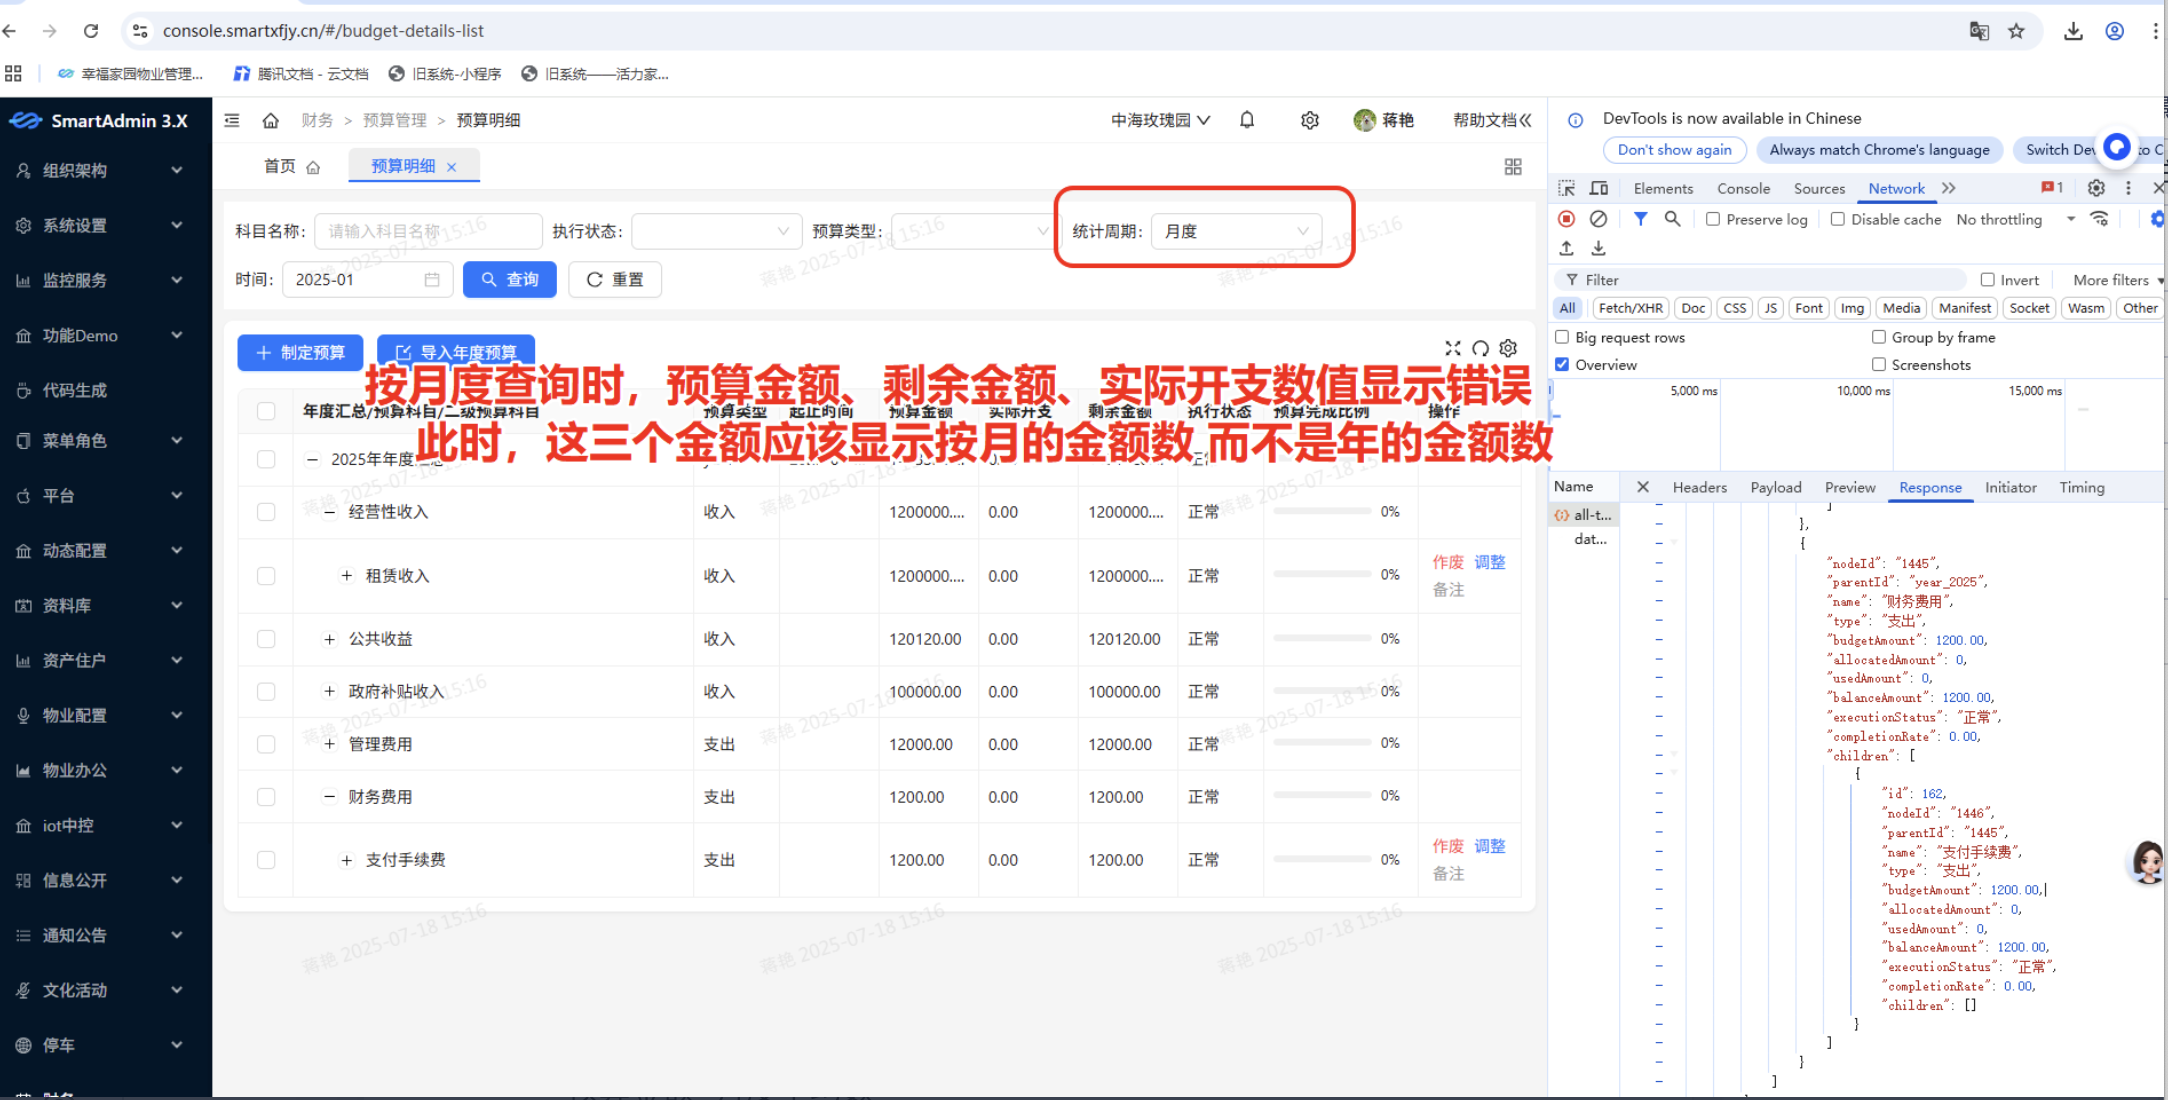Toggle the device emulation icon in DevTools
Image resolution: width=2168 pixels, height=1100 pixels.
pos(1598,187)
